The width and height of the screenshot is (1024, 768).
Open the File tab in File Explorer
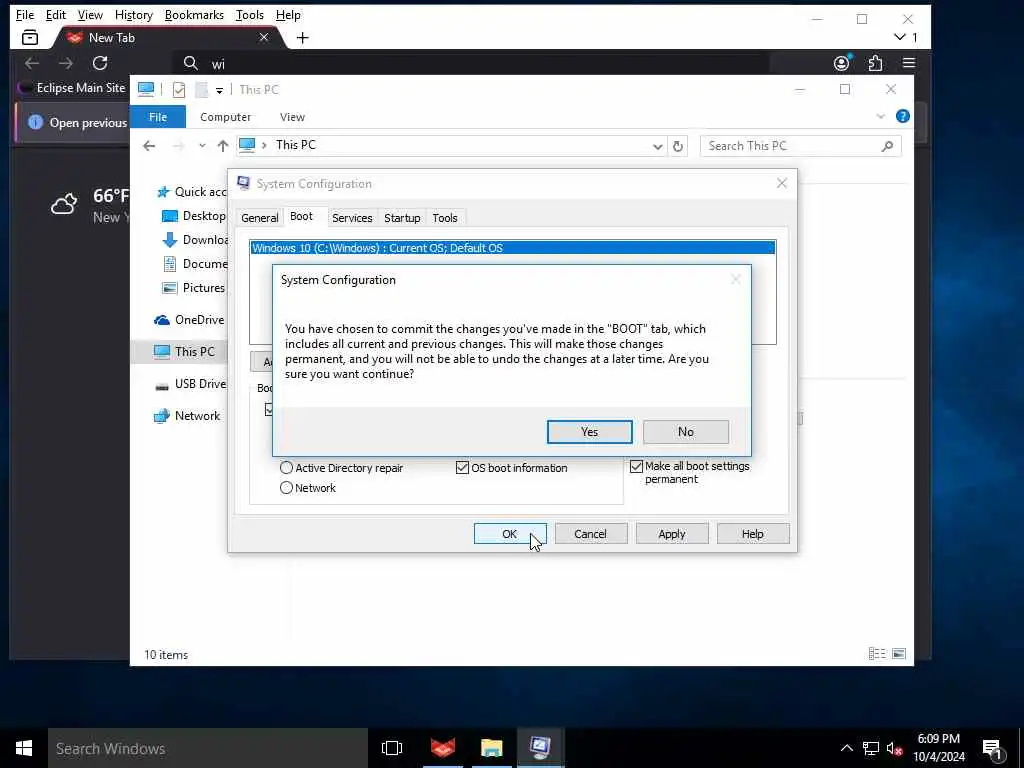point(157,117)
